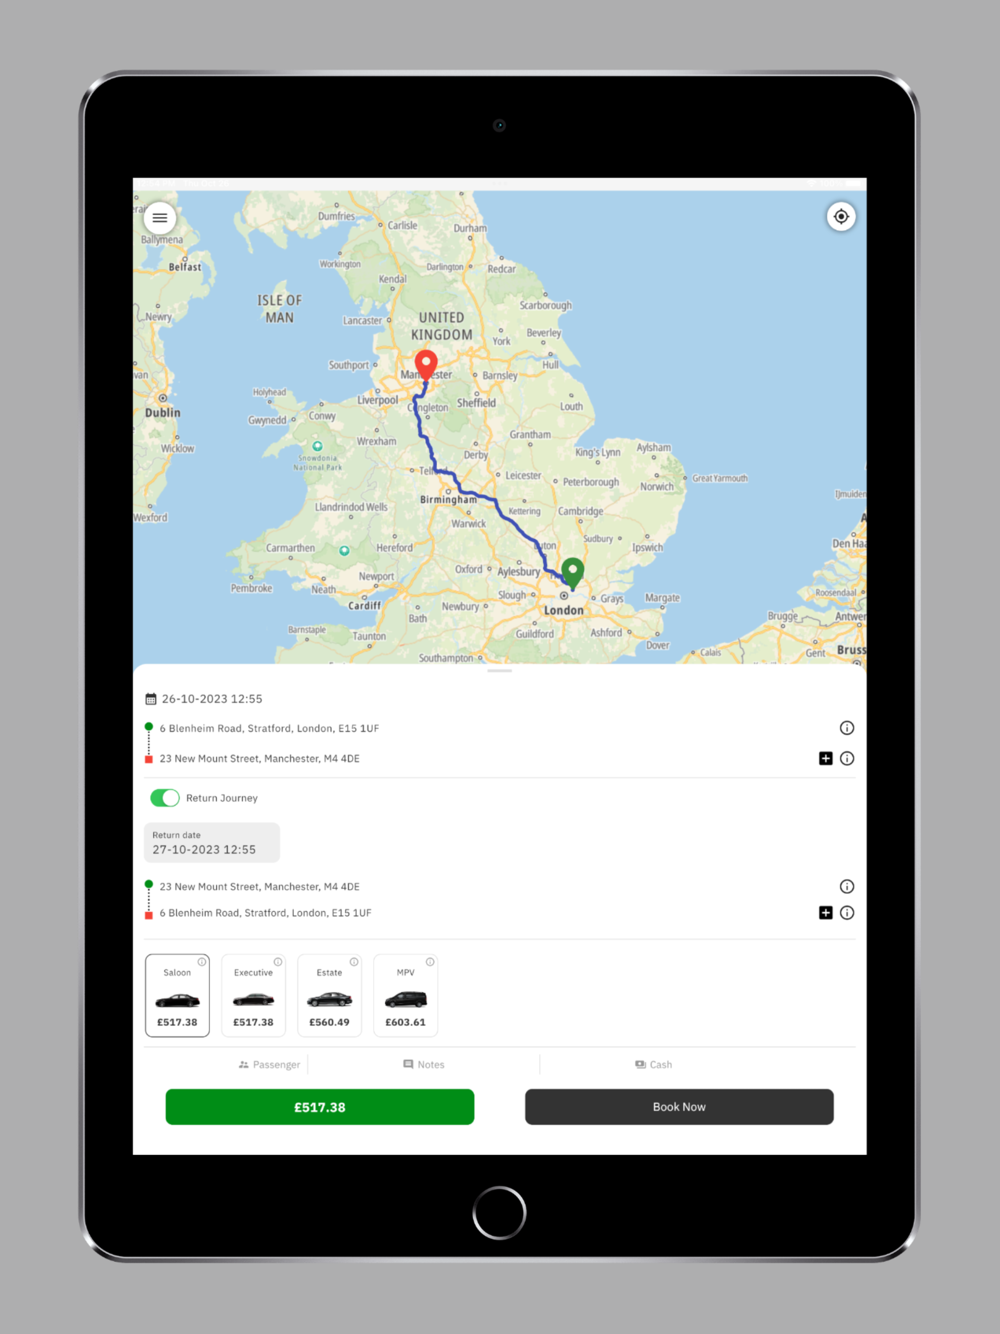The height and width of the screenshot is (1334, 1000).
Task: Show info for the return Blenheim Road drop-off
Action: click(x=847, y=912)
